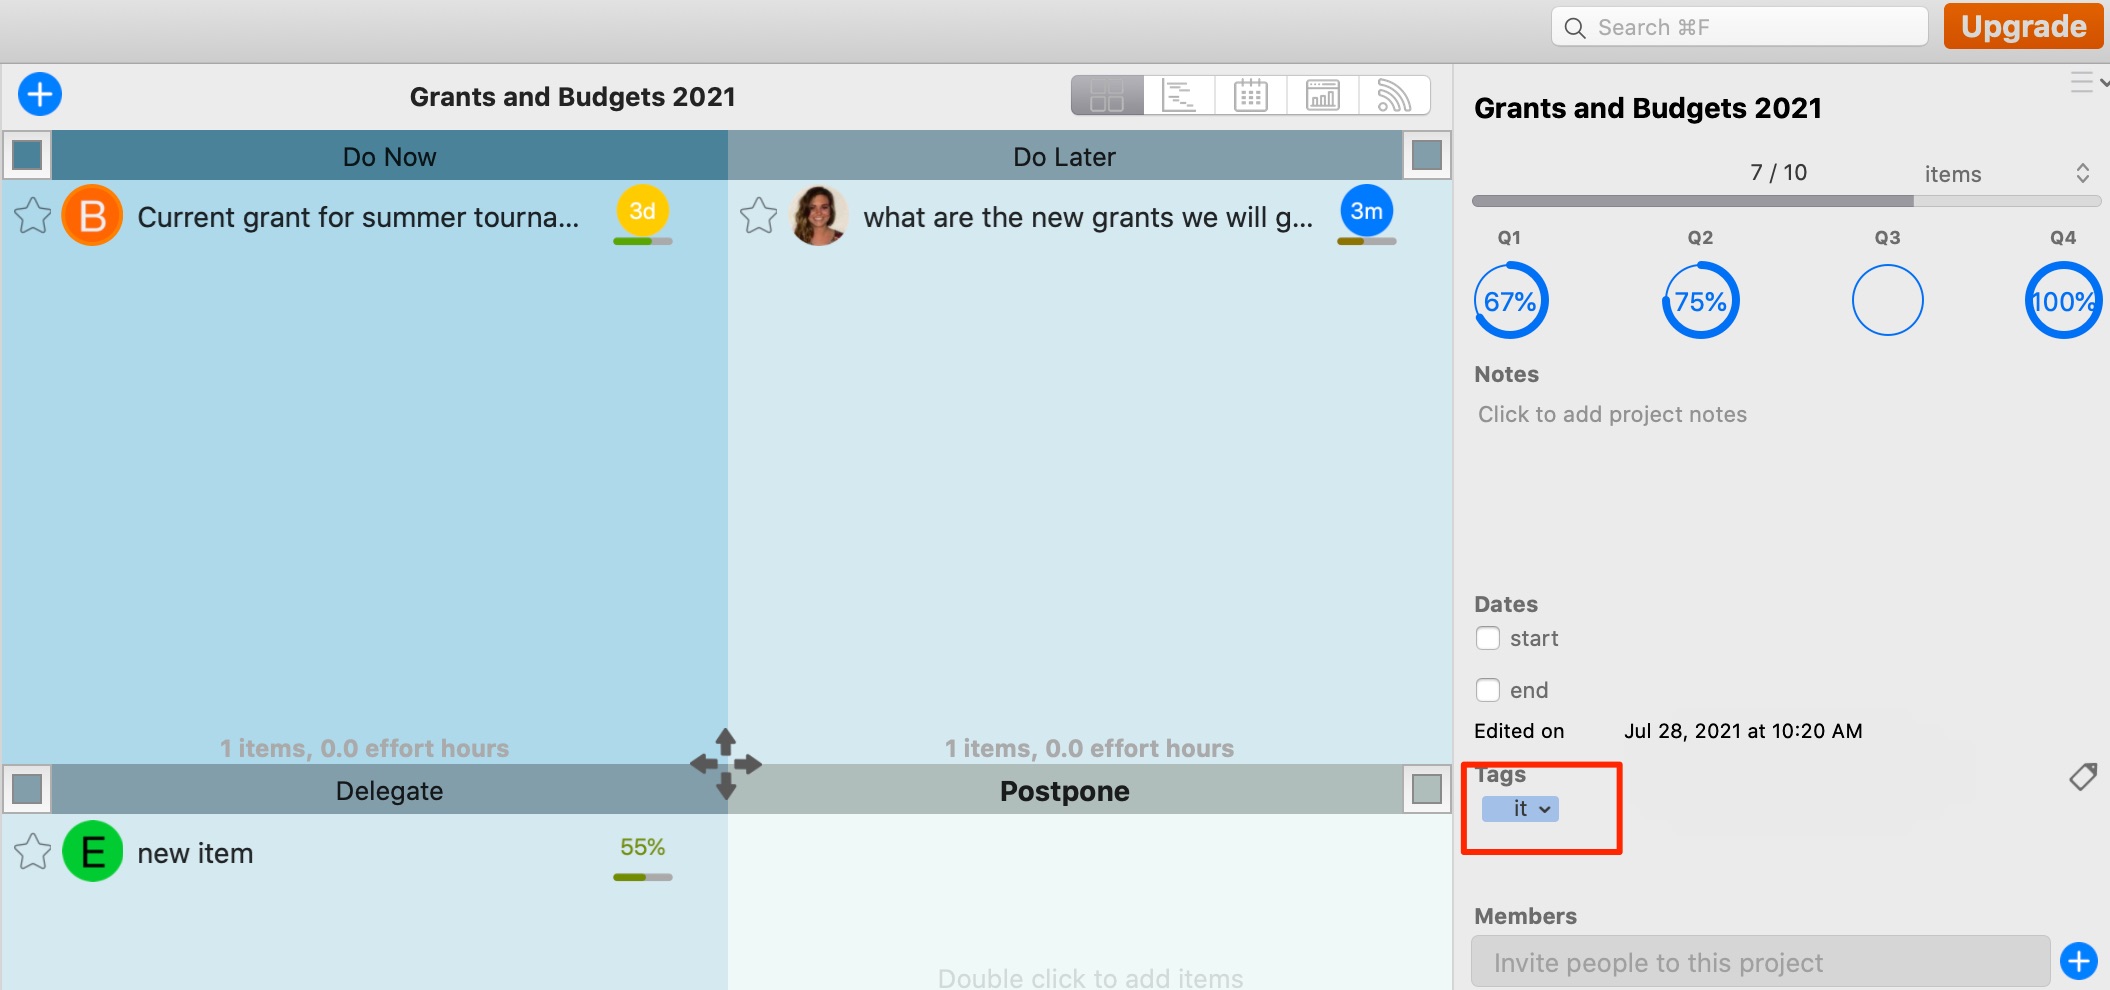Enable the start date checkbox
This screenshot has width=2110, height=990.
click(1488, 638)
